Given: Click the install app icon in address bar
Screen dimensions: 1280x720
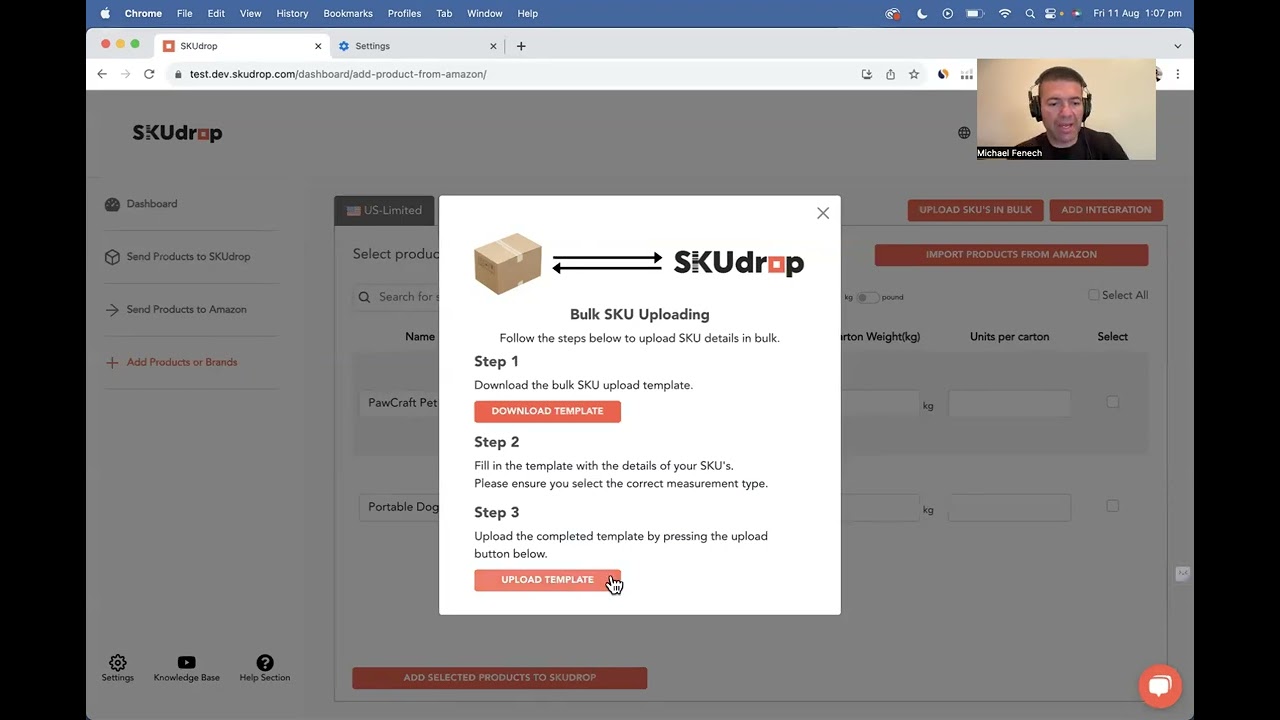Looking at the screenshot, I should (x=867, y=74).
